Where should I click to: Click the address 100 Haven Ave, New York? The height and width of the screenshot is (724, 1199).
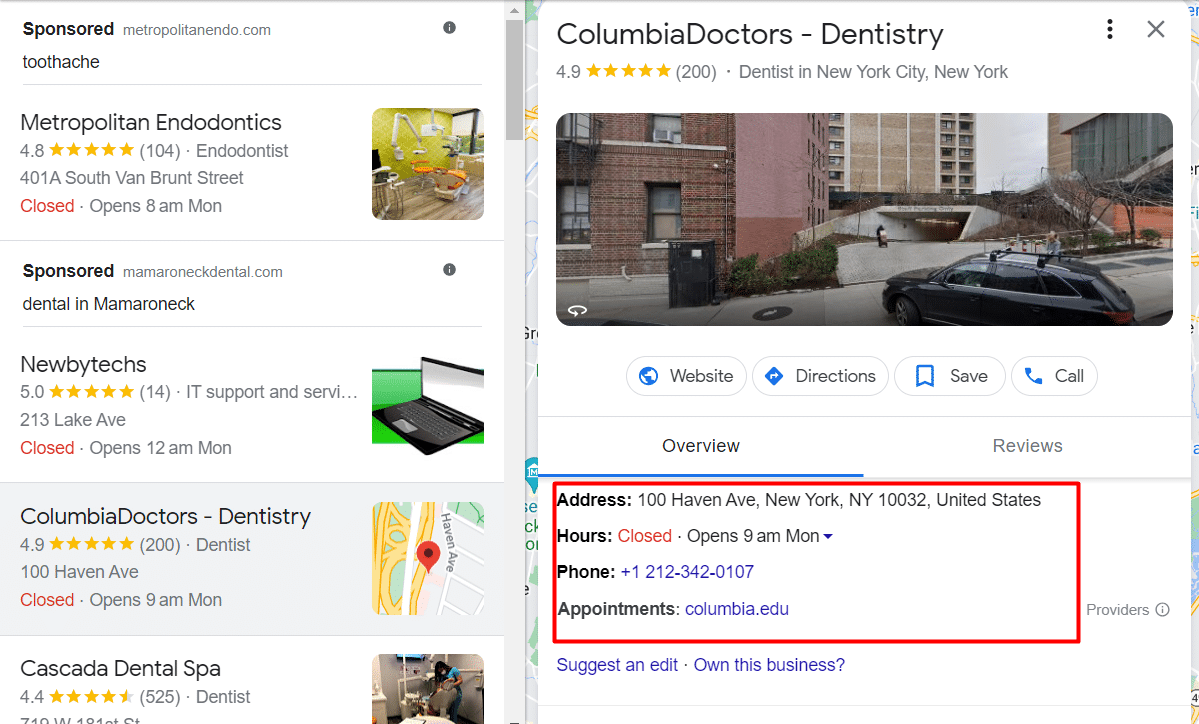point(839,500)
